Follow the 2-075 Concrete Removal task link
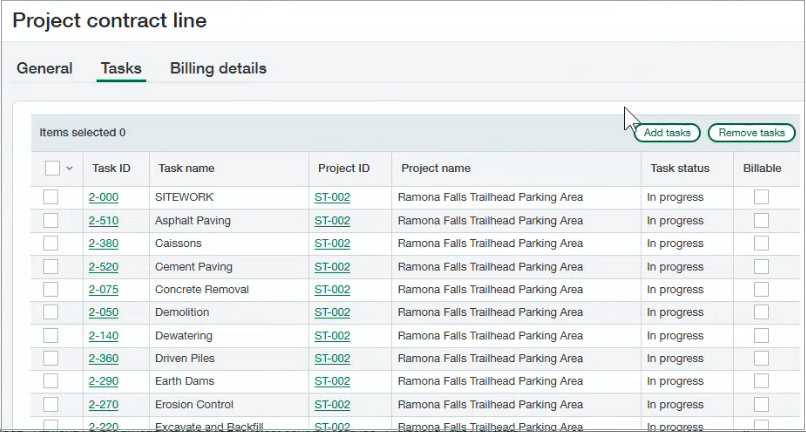This screenshot has height=432, width=806. tap(103, 290)
